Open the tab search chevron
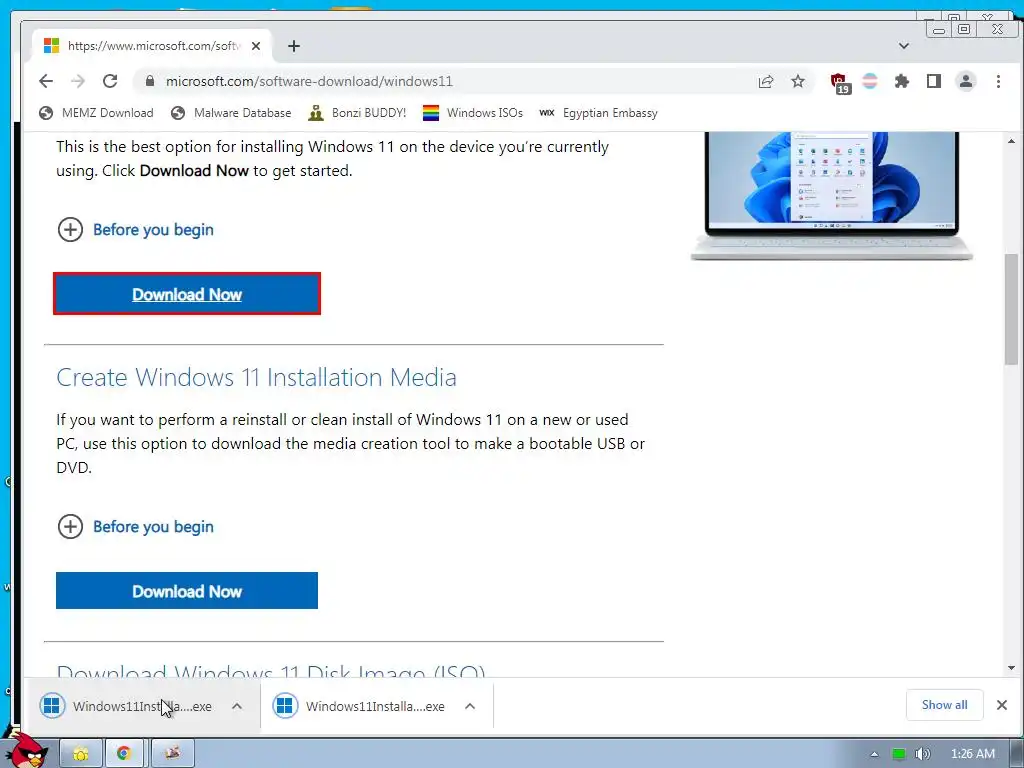The image size is (1024, 768). pos(904,46)
